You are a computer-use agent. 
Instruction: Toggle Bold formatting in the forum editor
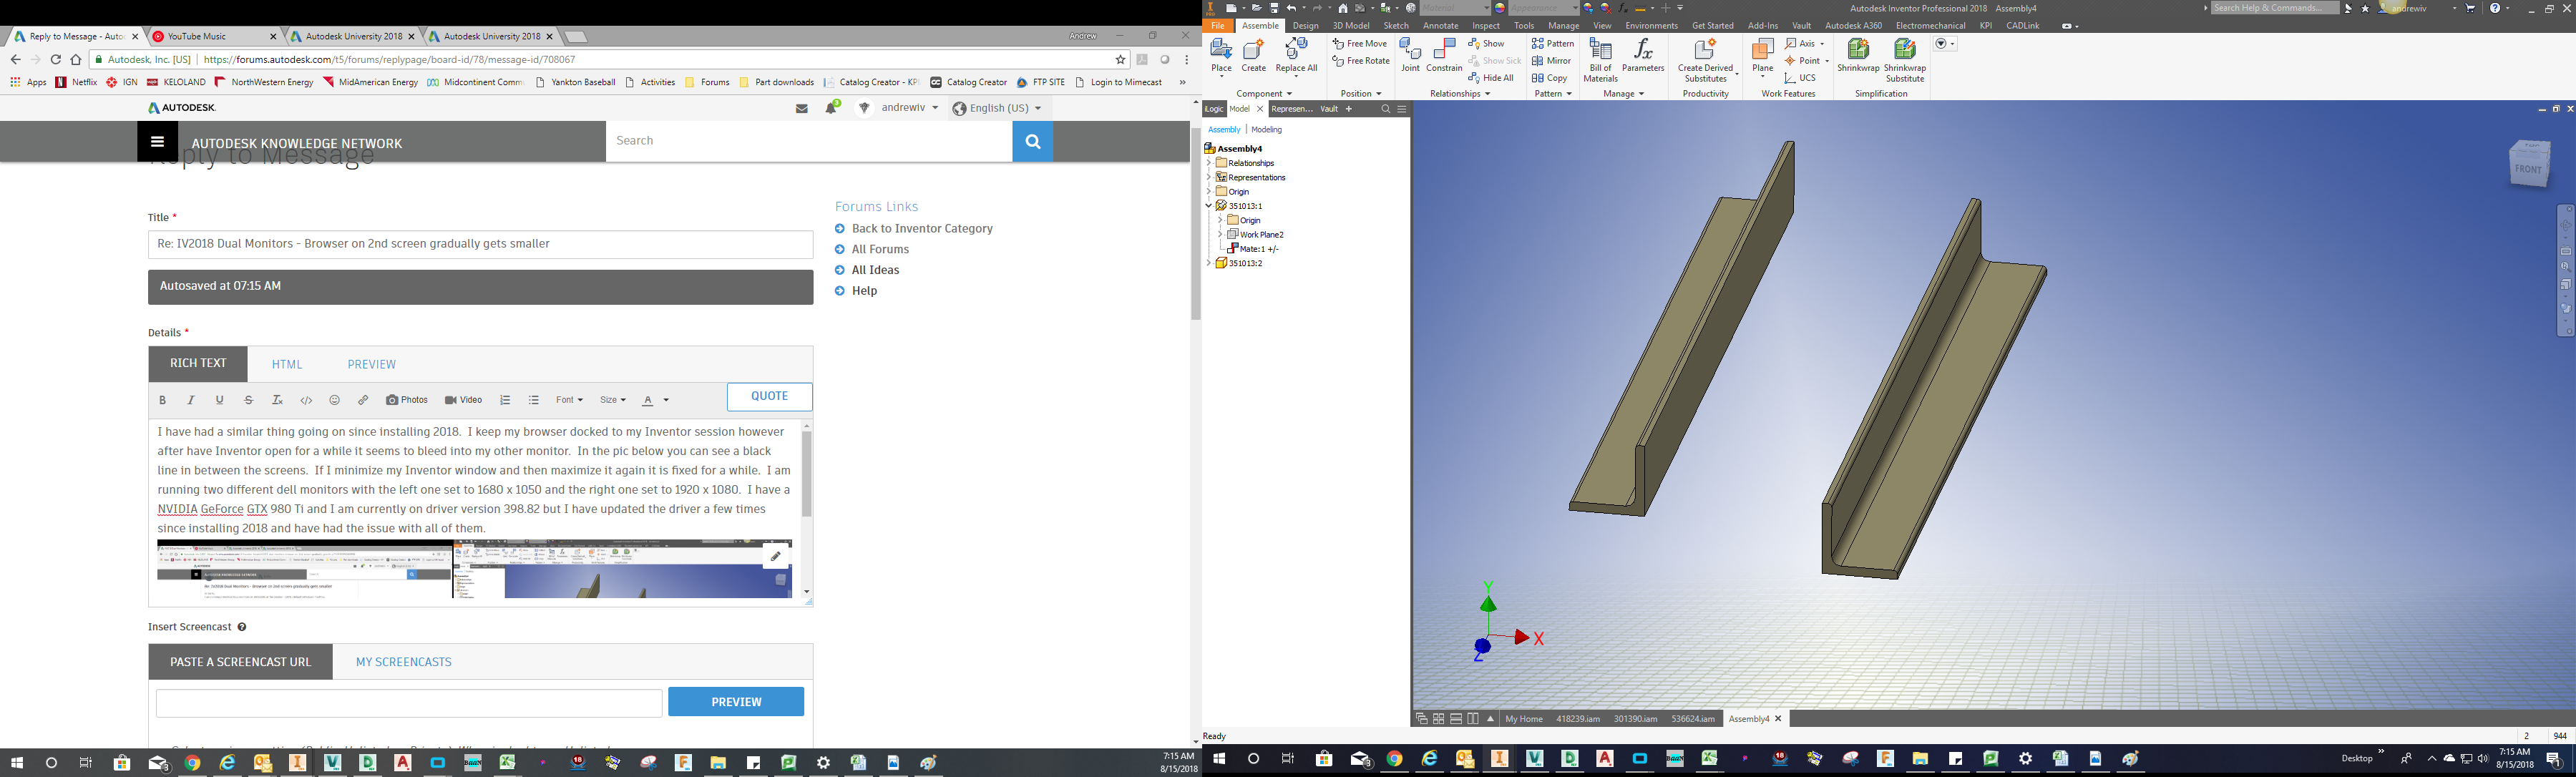pos(162,399)
